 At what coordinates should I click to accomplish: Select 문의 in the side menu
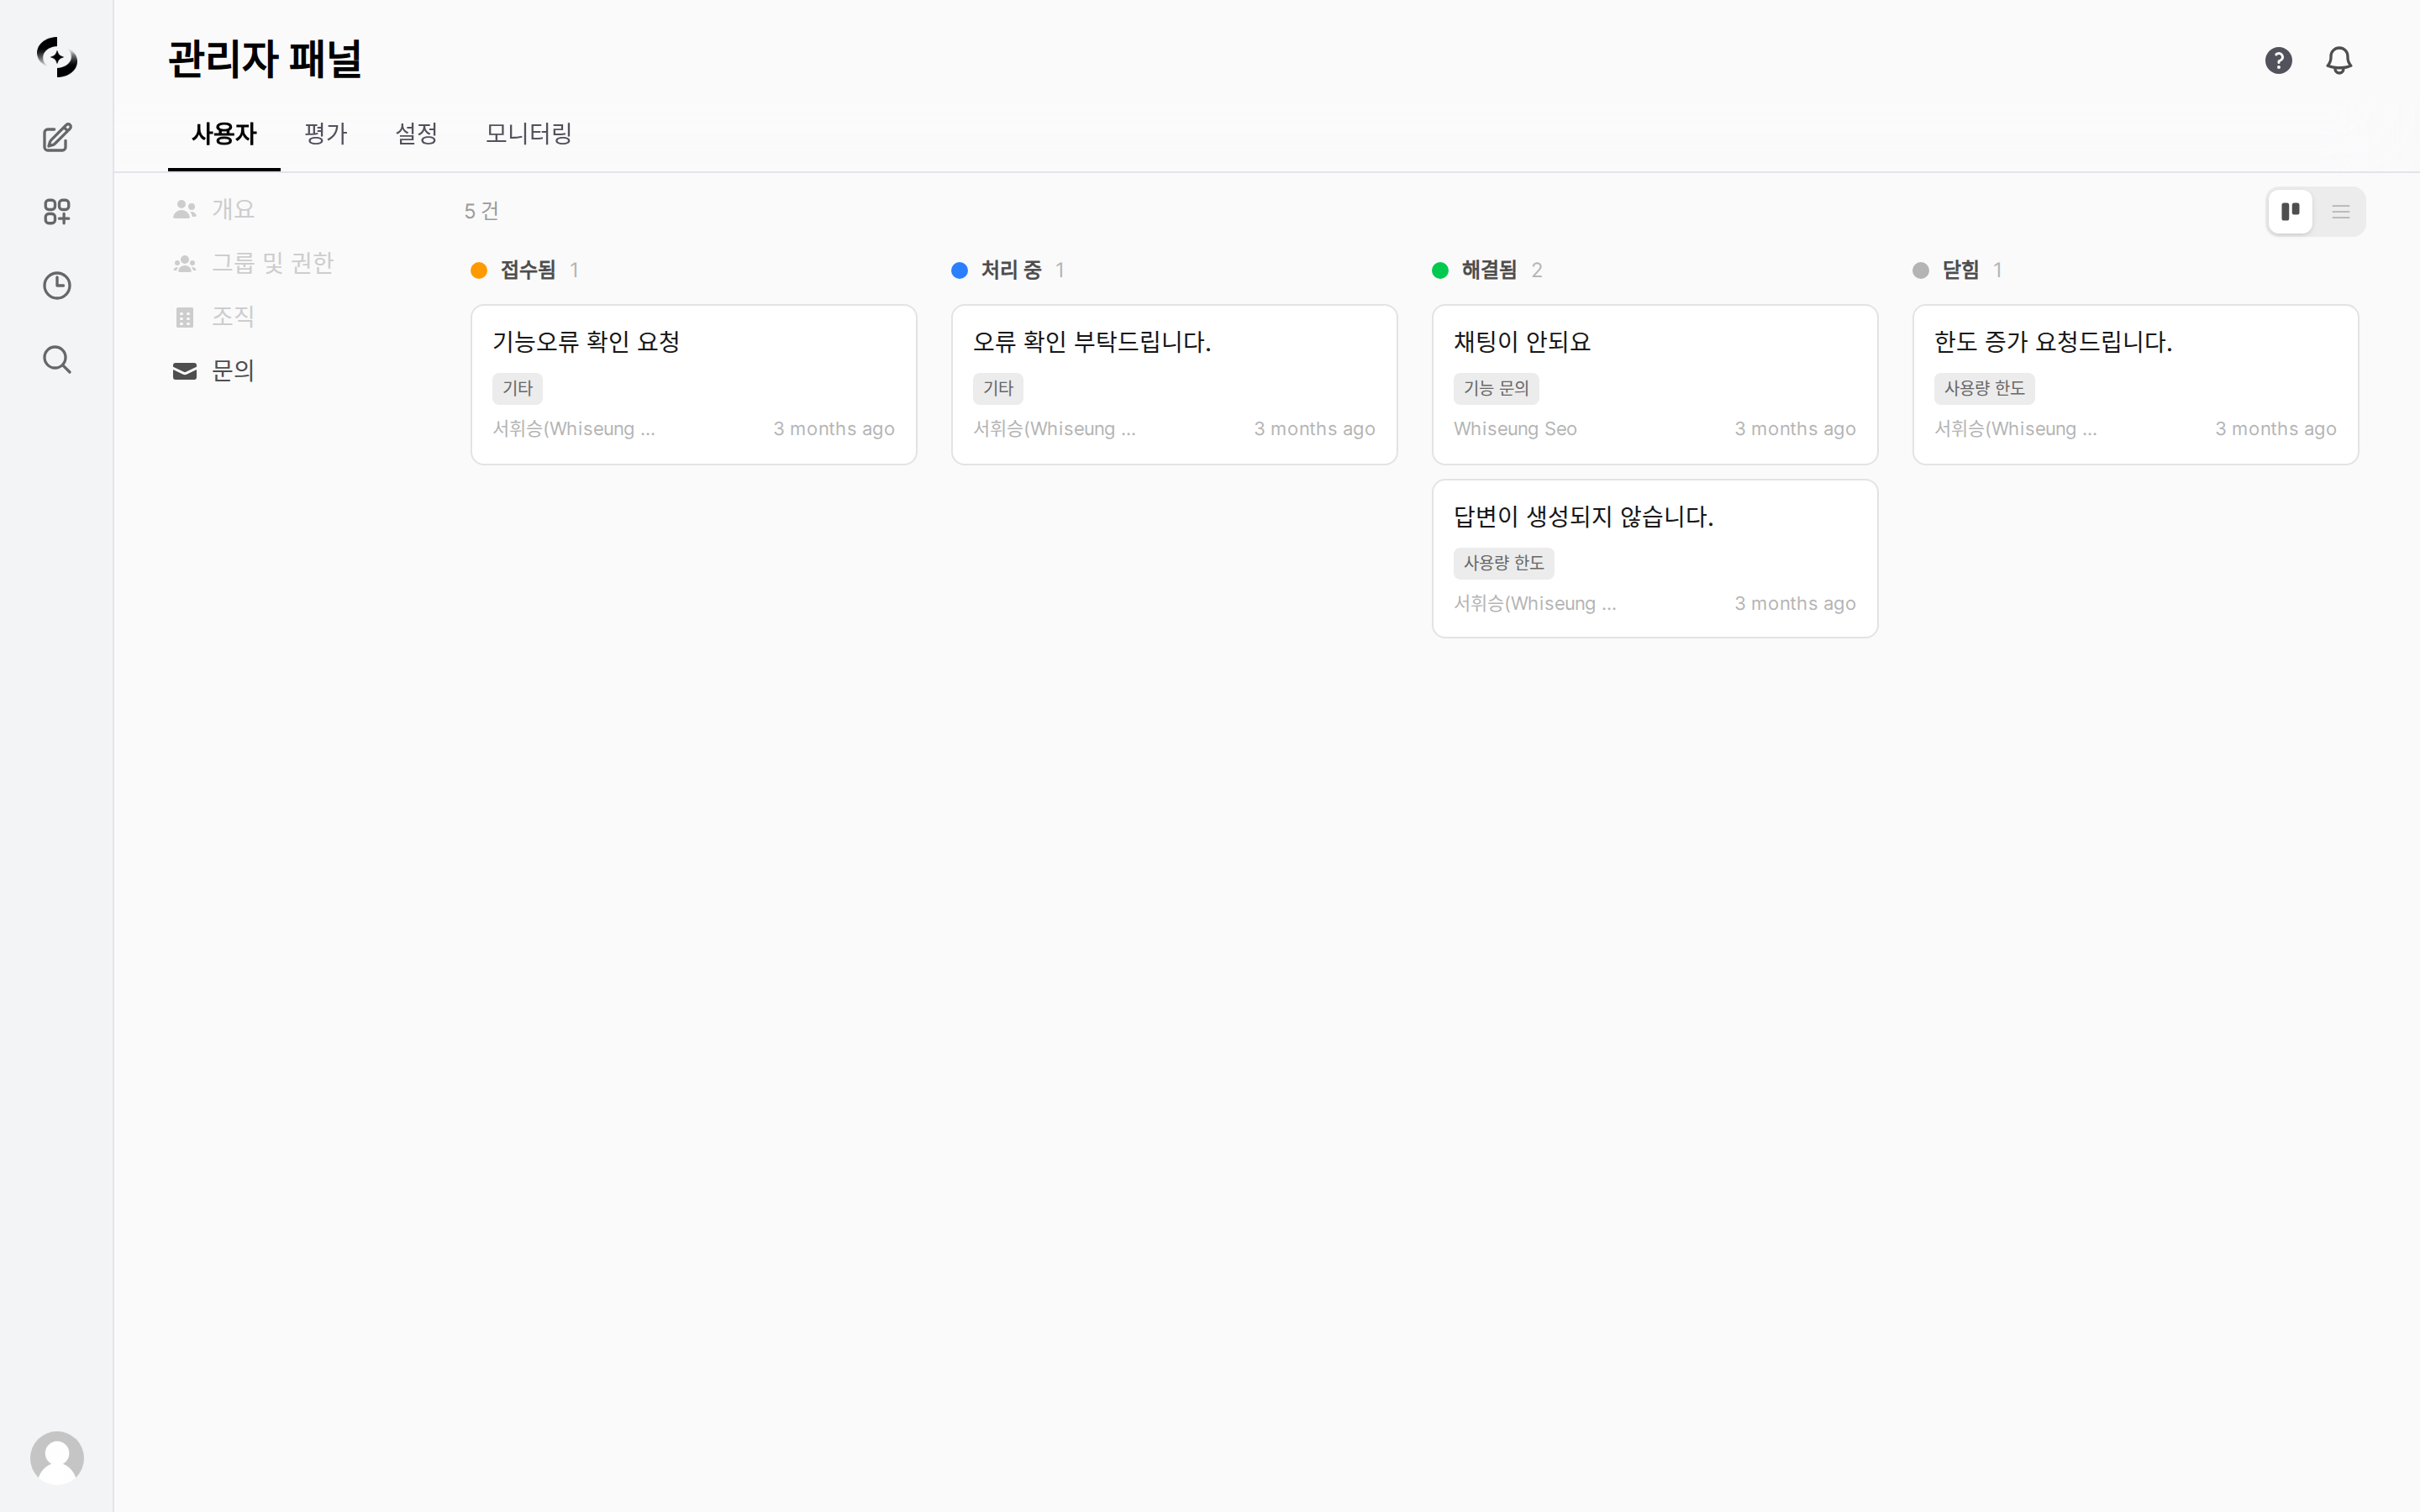214,371
